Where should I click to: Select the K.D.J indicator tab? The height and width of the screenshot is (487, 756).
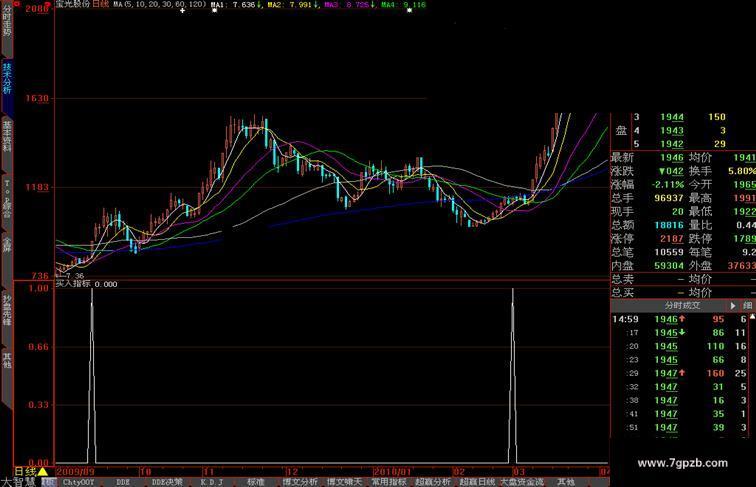coord(212,482)
